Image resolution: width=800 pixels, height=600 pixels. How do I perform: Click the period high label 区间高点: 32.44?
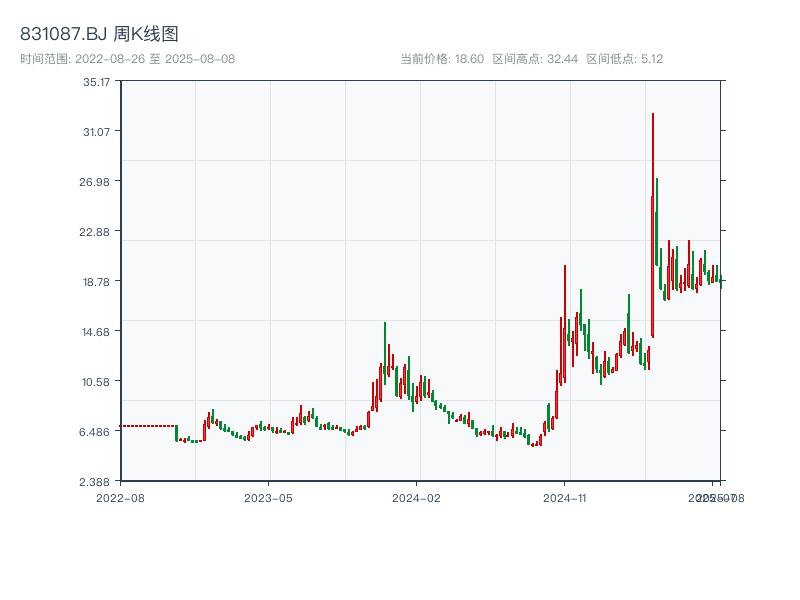pyautogui.click(x=535, y=59)
